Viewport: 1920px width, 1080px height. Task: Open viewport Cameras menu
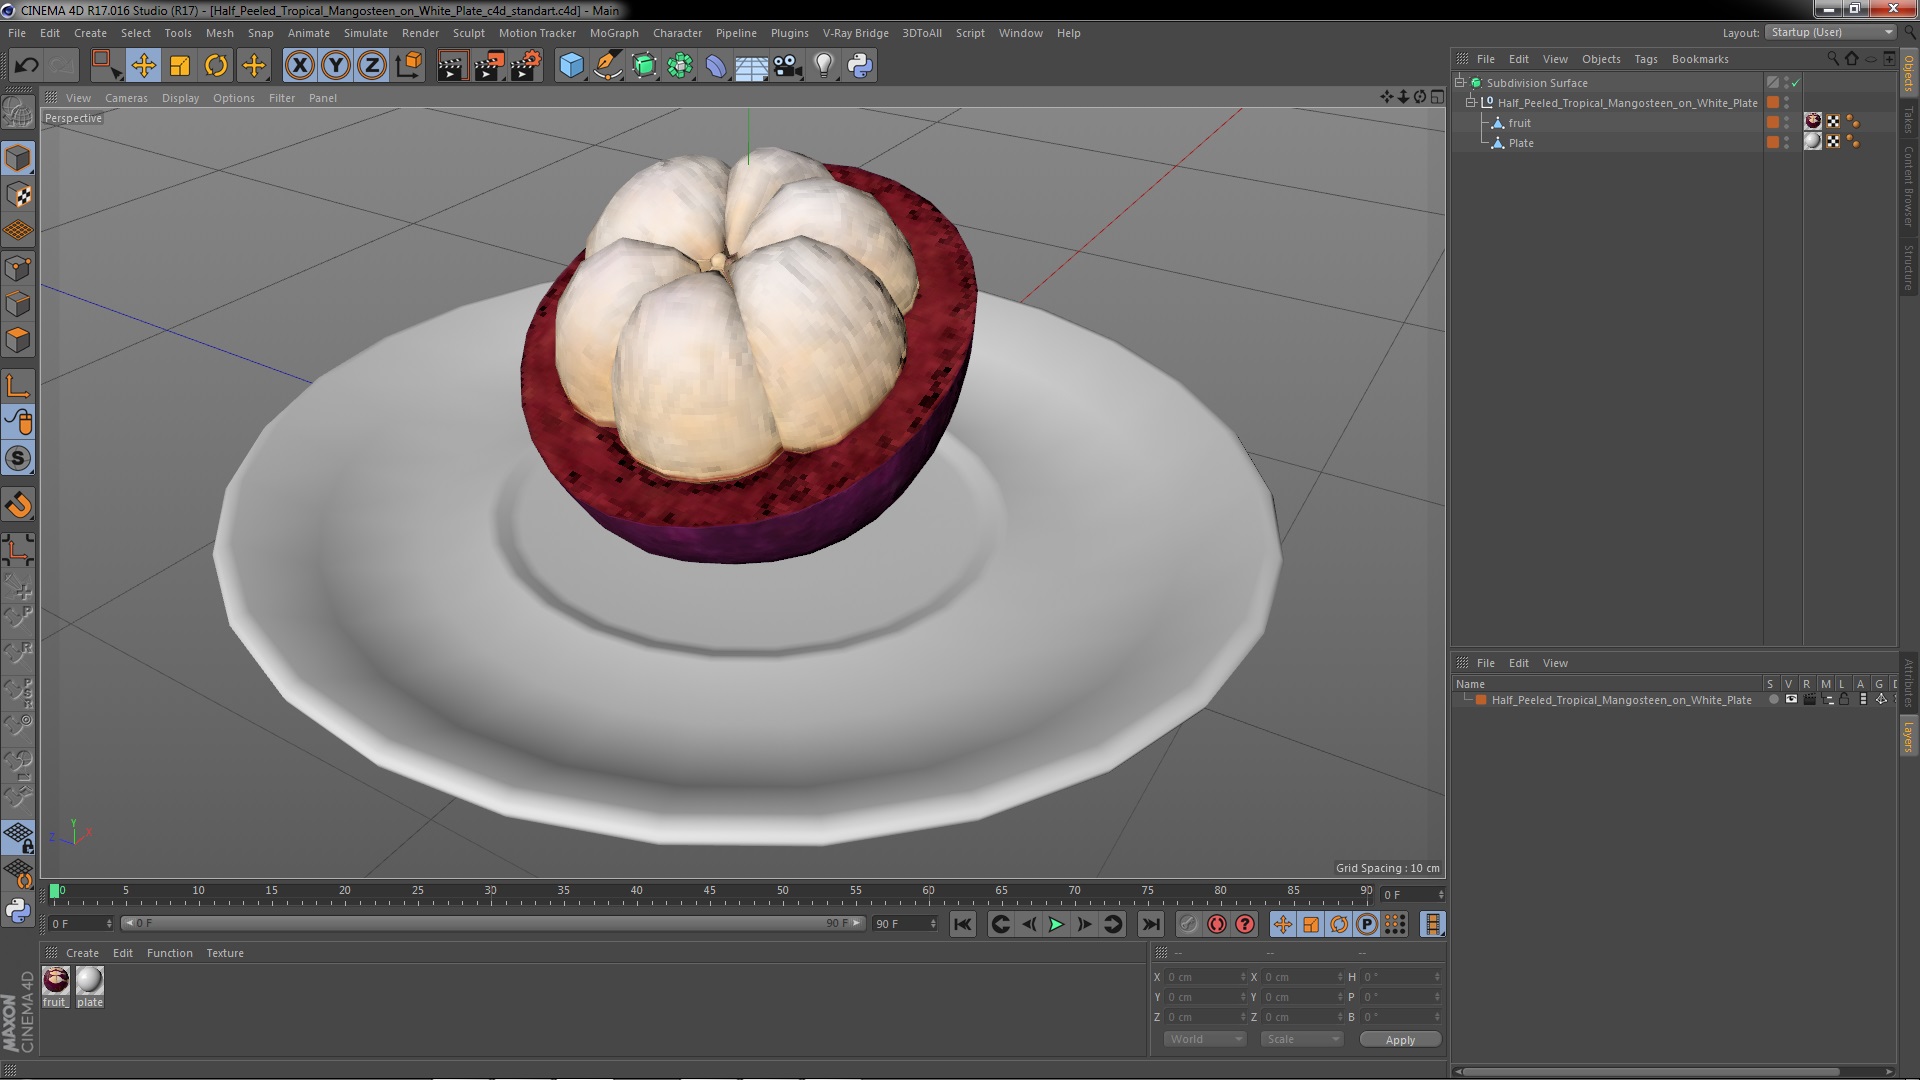[126, 98]
